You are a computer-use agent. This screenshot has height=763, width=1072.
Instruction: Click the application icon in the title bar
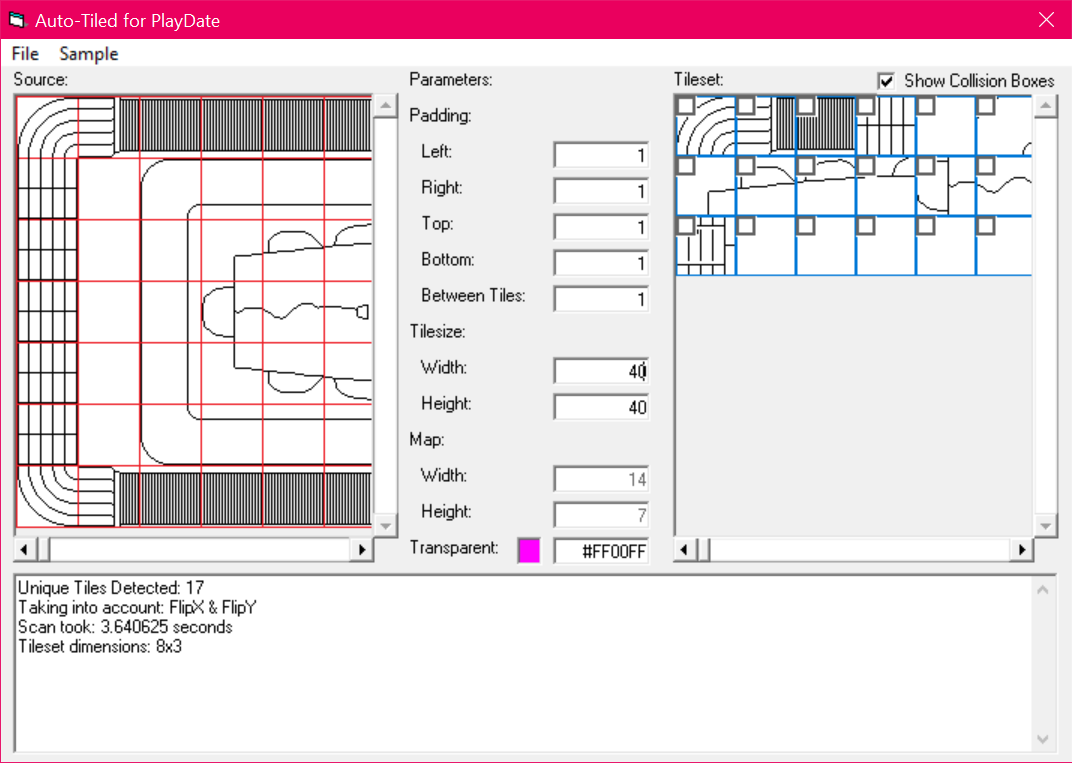click(17, 20)
